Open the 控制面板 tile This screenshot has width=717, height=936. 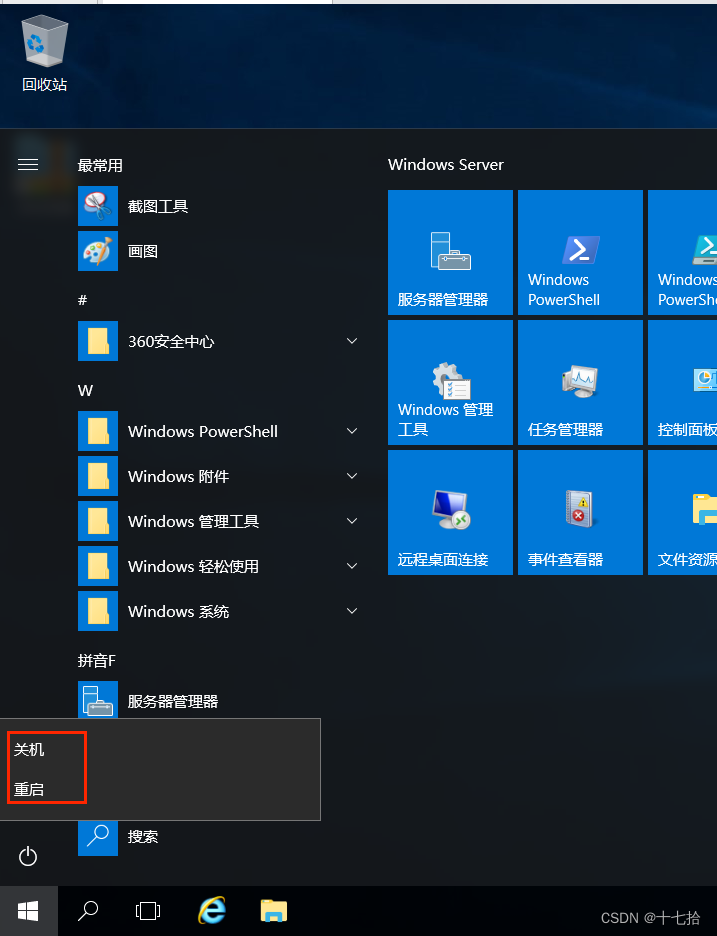pos(682,383)
